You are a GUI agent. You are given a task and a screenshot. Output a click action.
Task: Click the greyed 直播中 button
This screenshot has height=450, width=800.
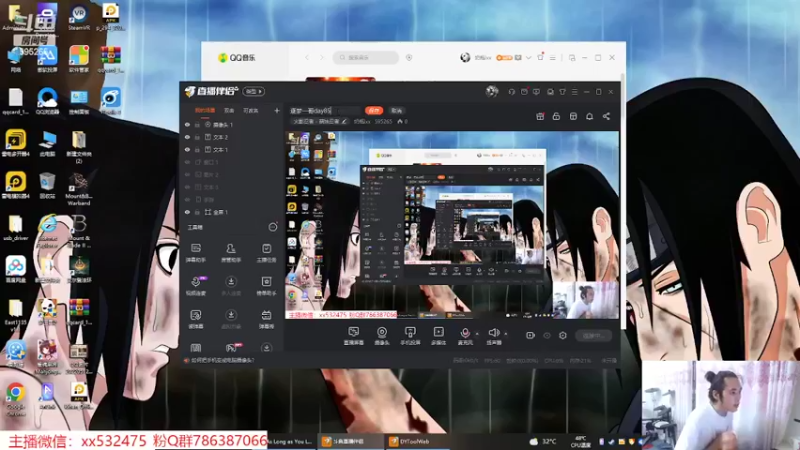pyautogui.click(x=593, y=335)
